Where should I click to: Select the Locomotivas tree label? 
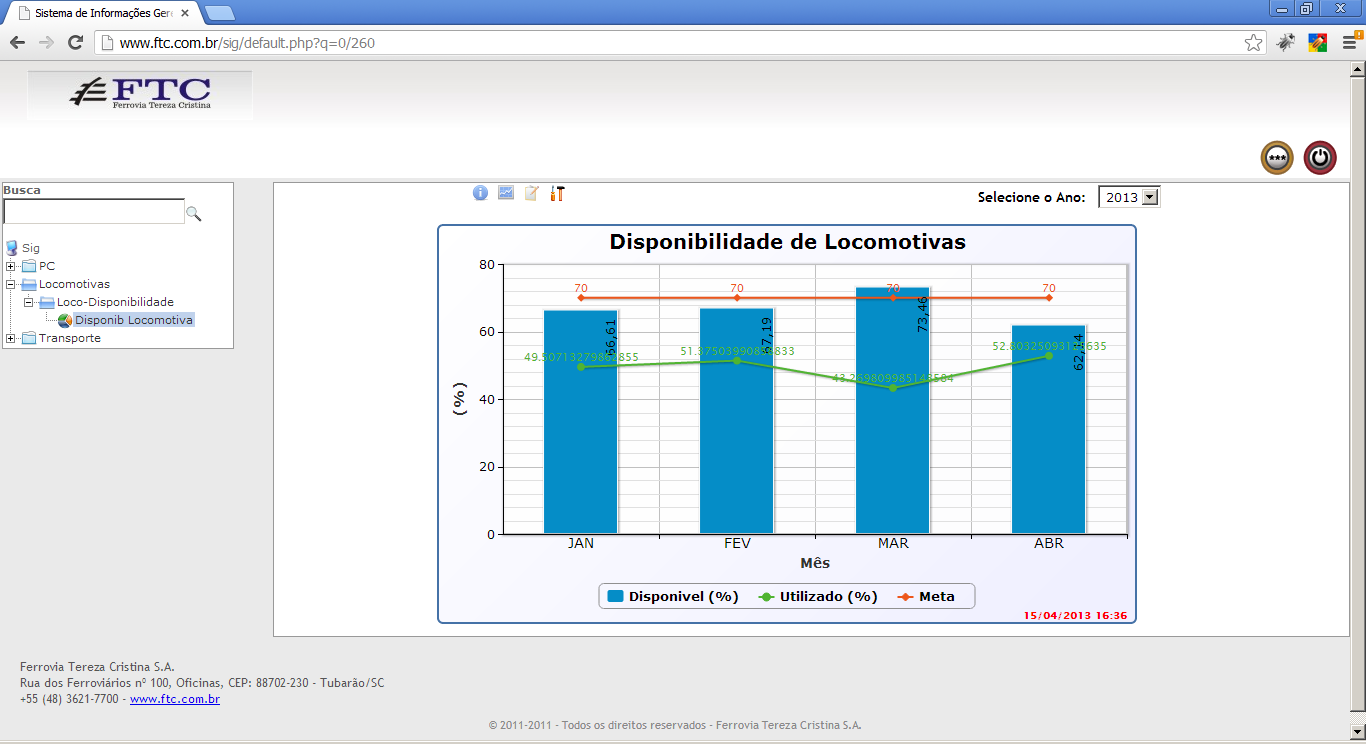74,284
